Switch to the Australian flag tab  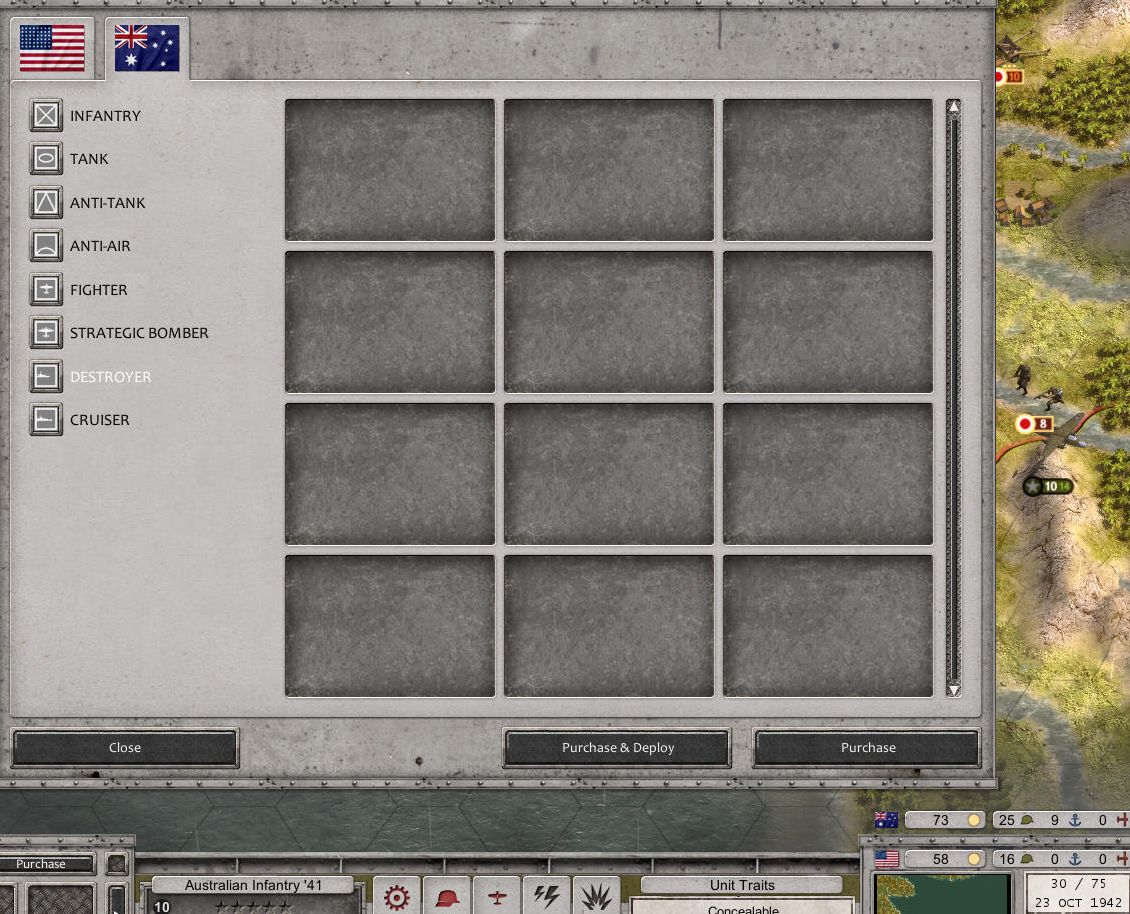pos(147,48)
